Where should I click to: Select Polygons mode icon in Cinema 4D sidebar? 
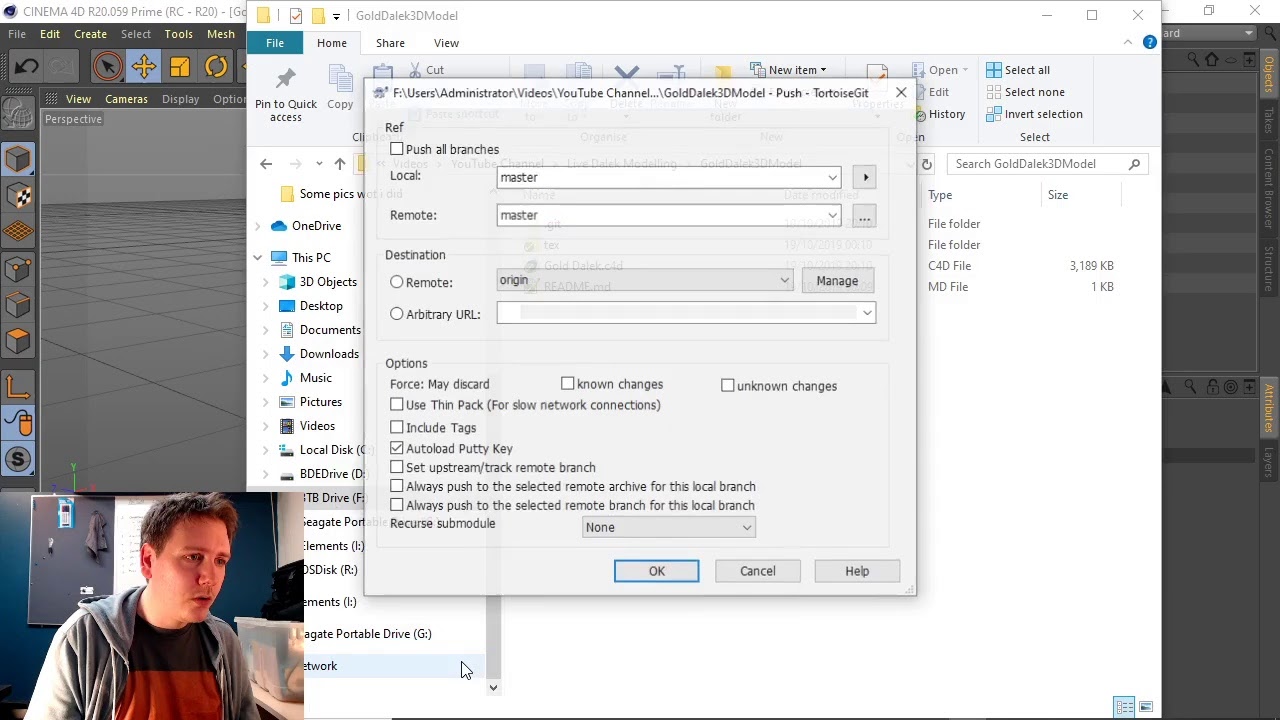(x=18, y=340)
